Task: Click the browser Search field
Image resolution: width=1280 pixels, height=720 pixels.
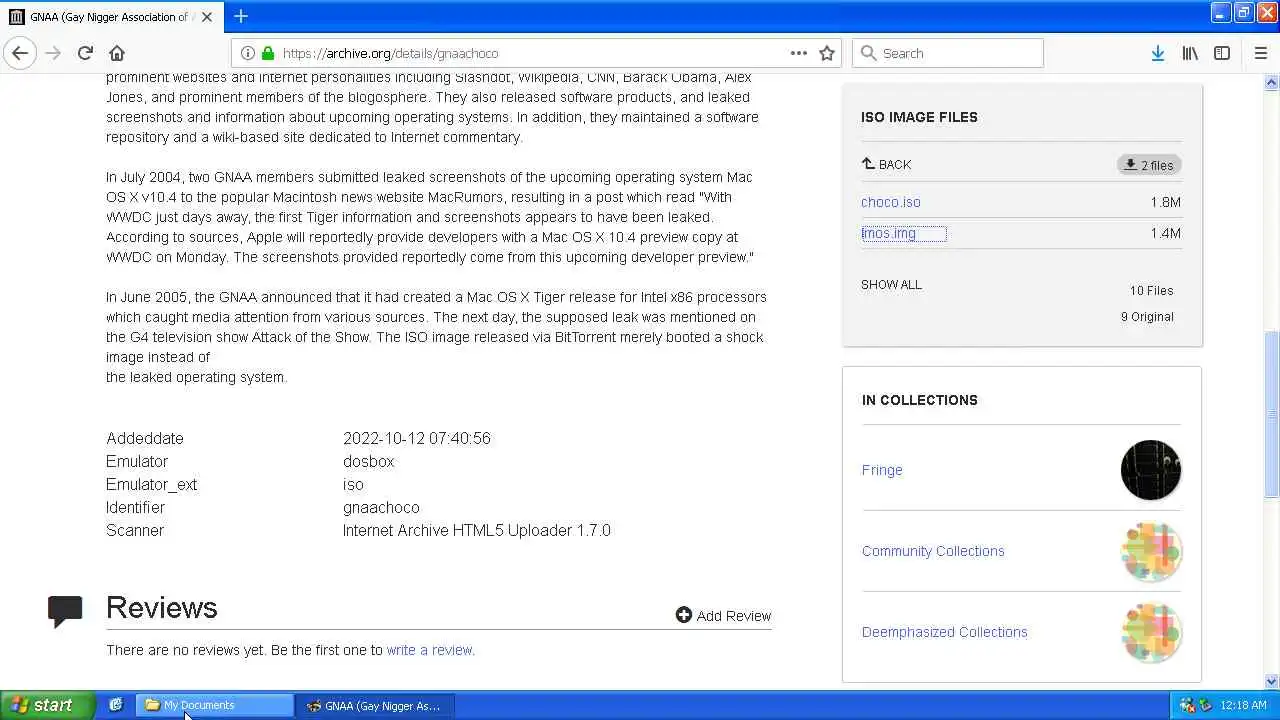Action: coord(948,53)
